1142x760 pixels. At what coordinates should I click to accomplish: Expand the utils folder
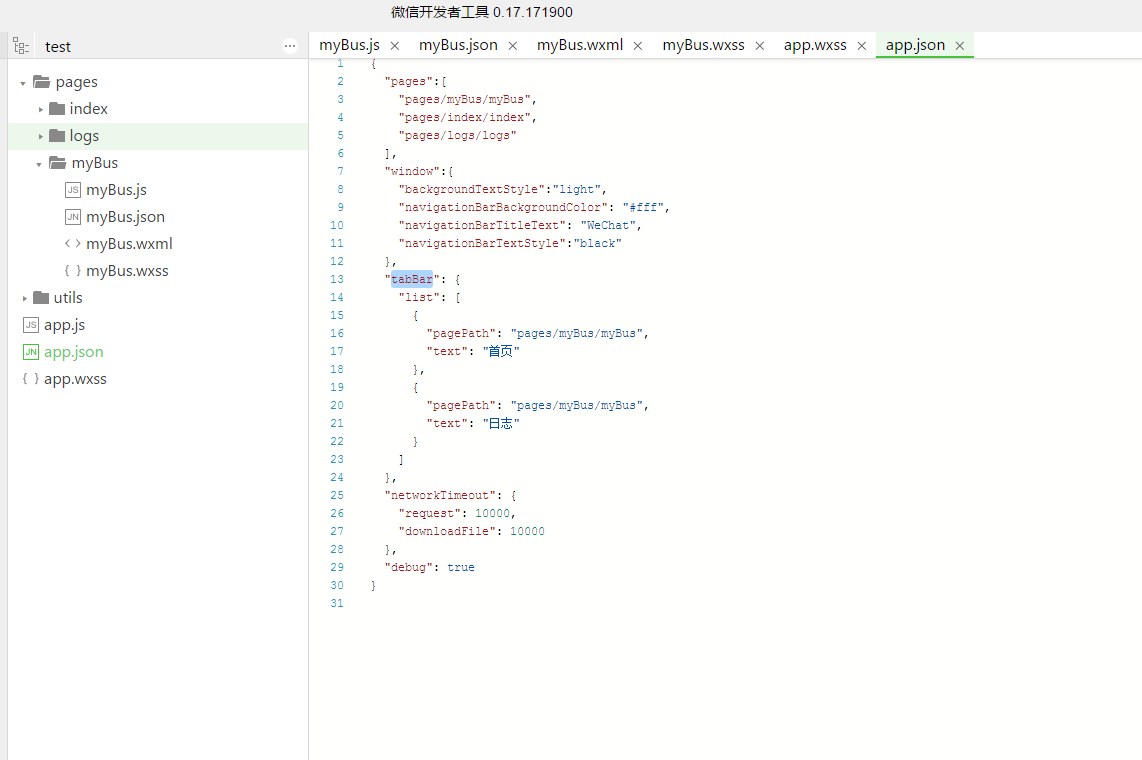click(25, 298)
